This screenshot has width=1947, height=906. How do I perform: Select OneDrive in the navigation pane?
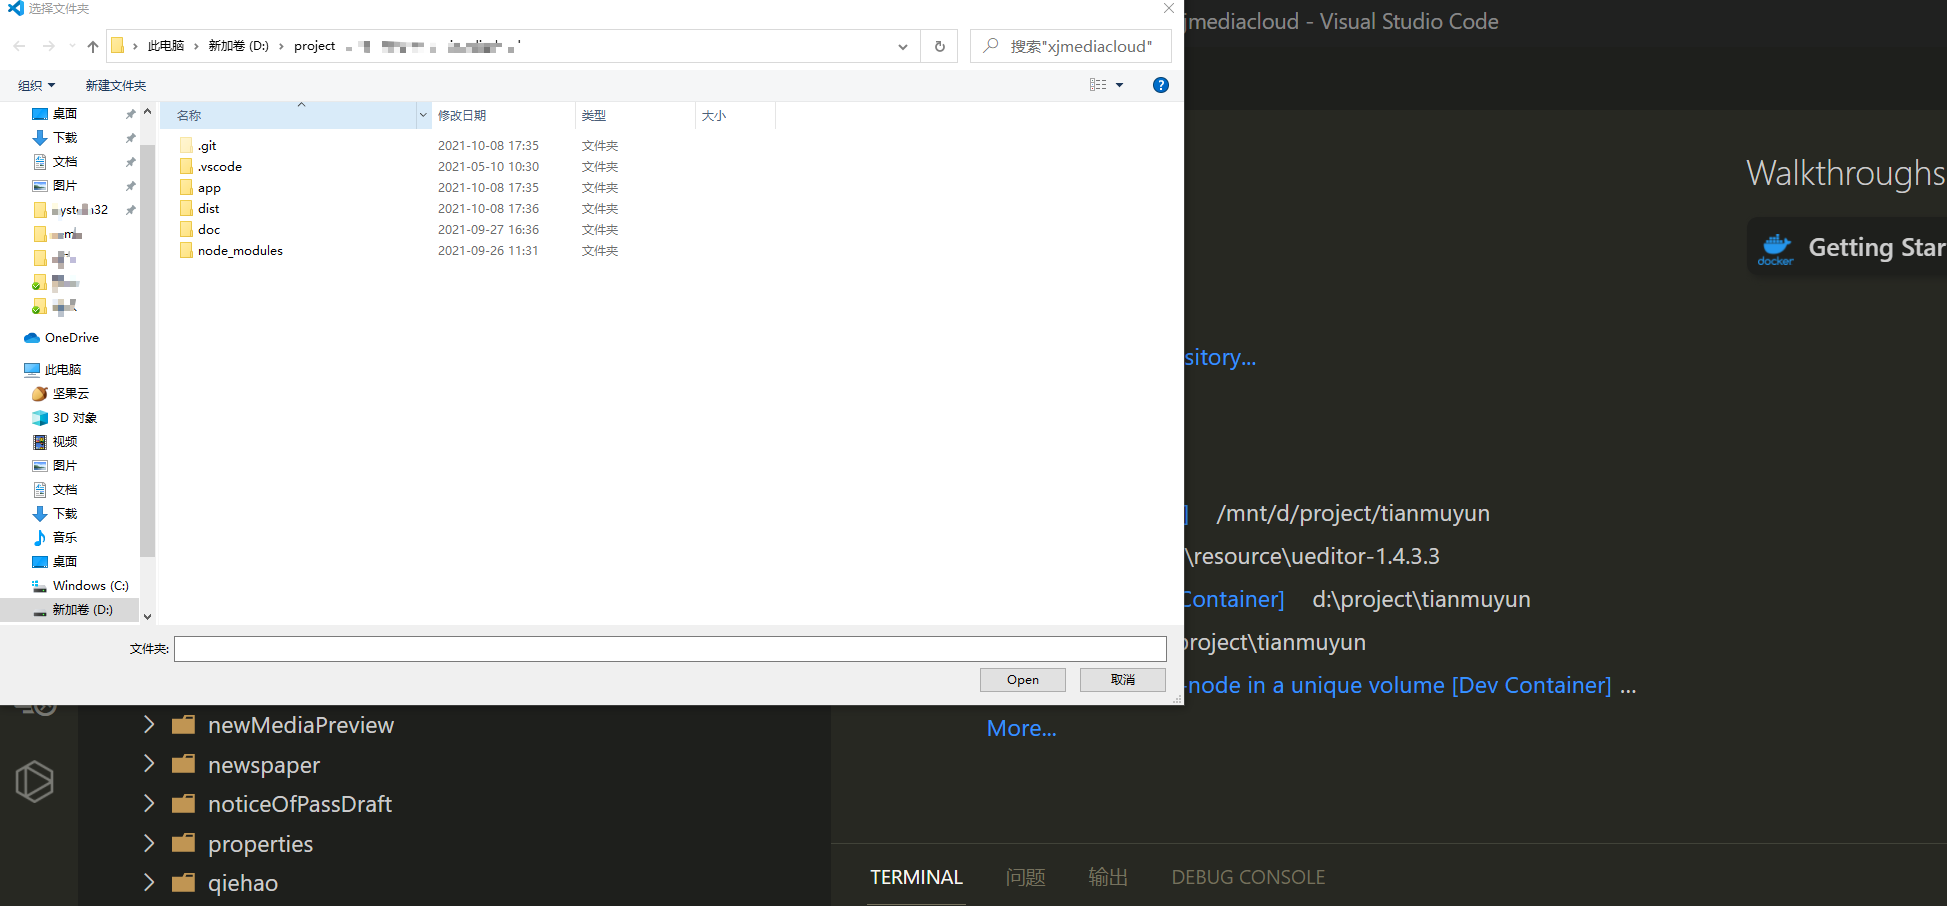tap(72, 337)
